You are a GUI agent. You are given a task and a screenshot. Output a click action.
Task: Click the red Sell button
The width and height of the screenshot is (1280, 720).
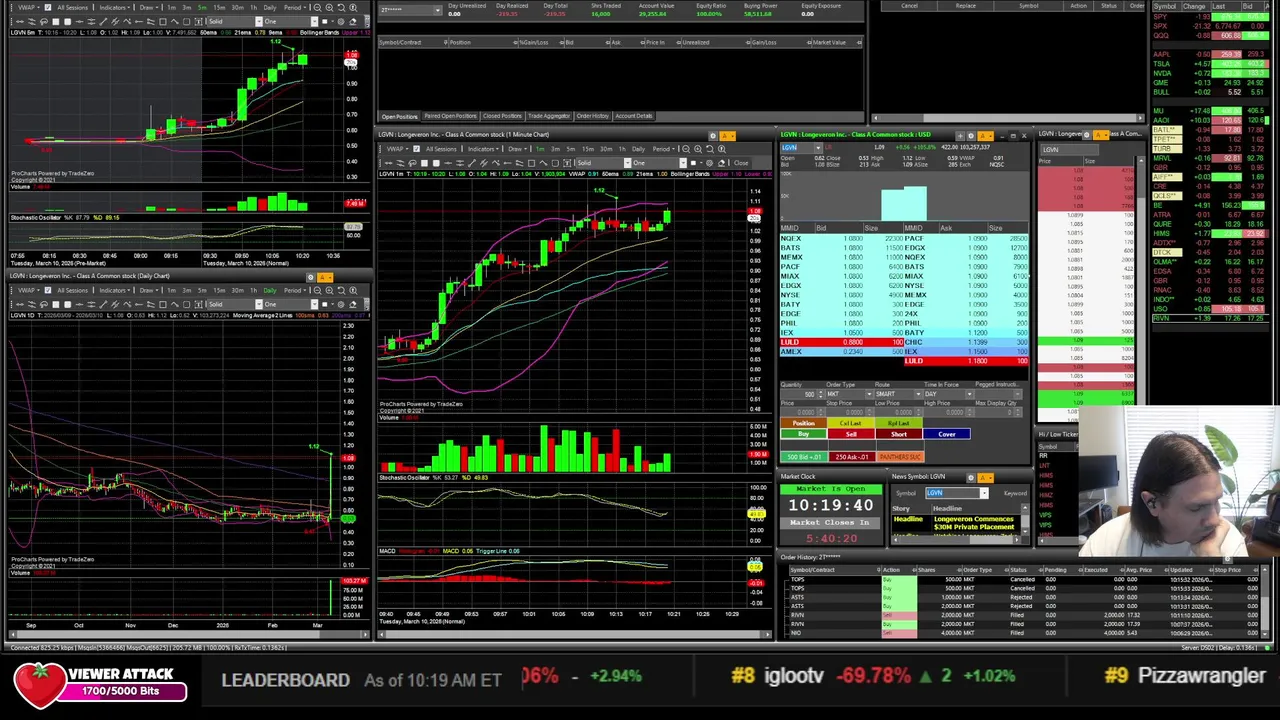(851, 434)
